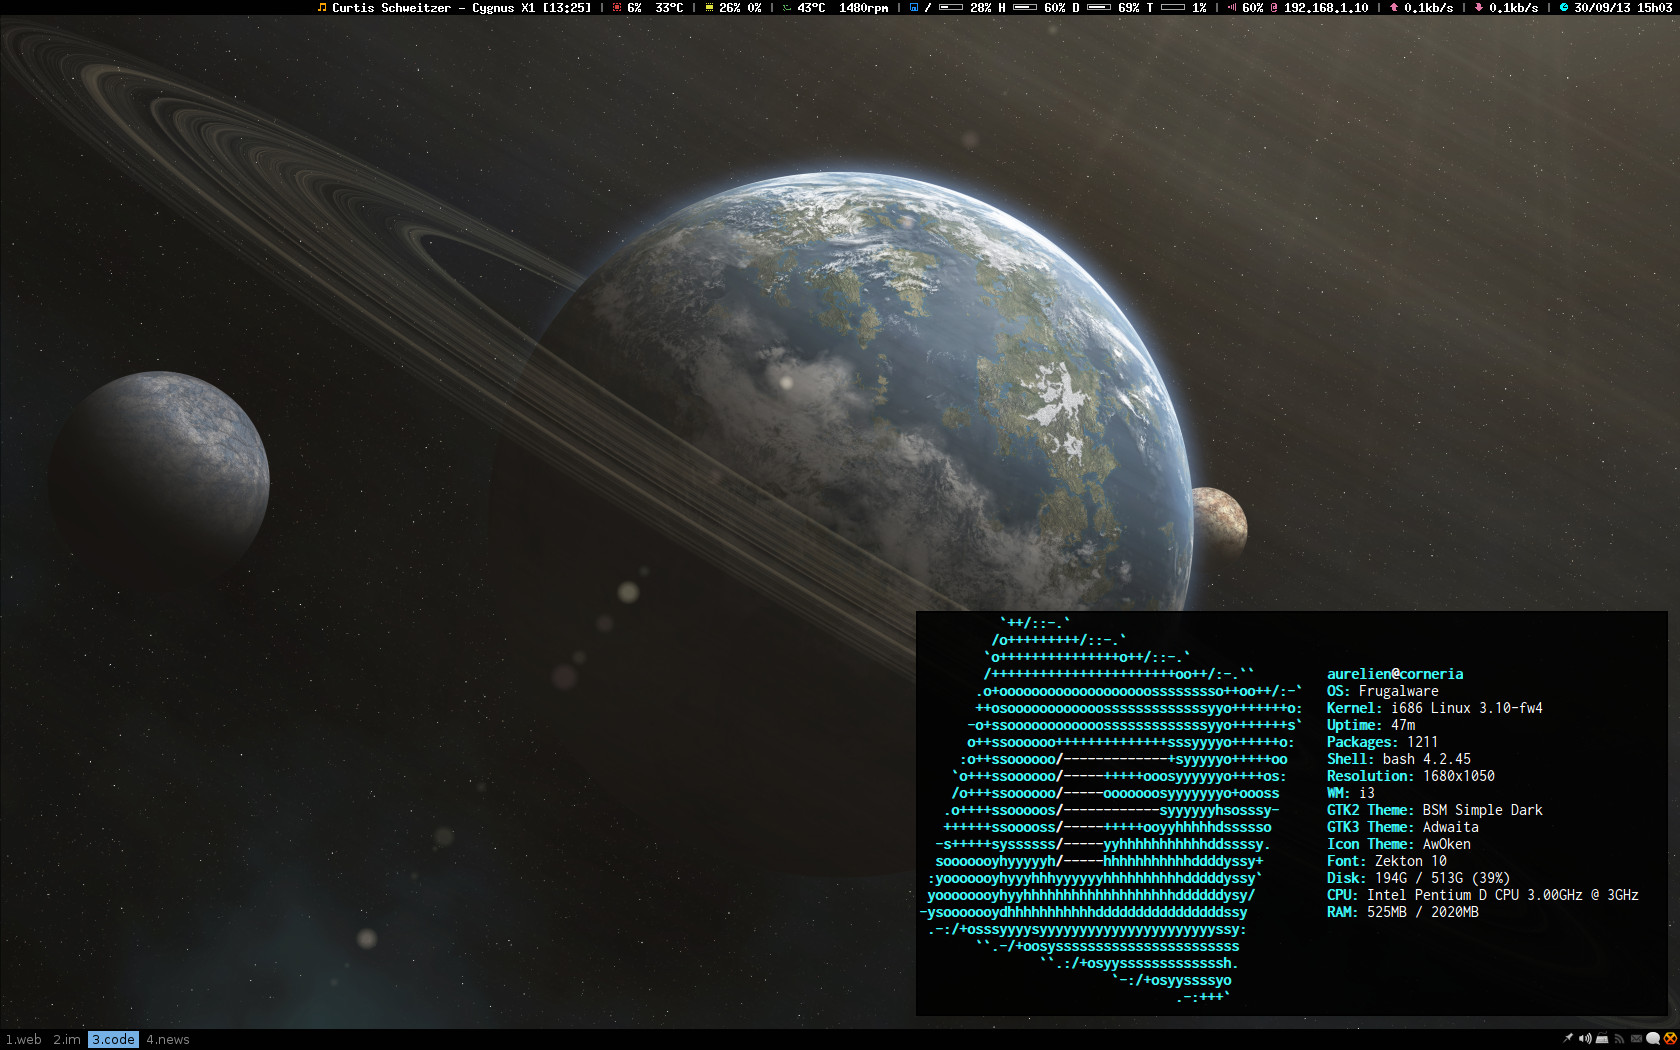Click the root partition usage bar at 28%
The width and height of the screenshot is (1680, 1050).
click(951, 7)
